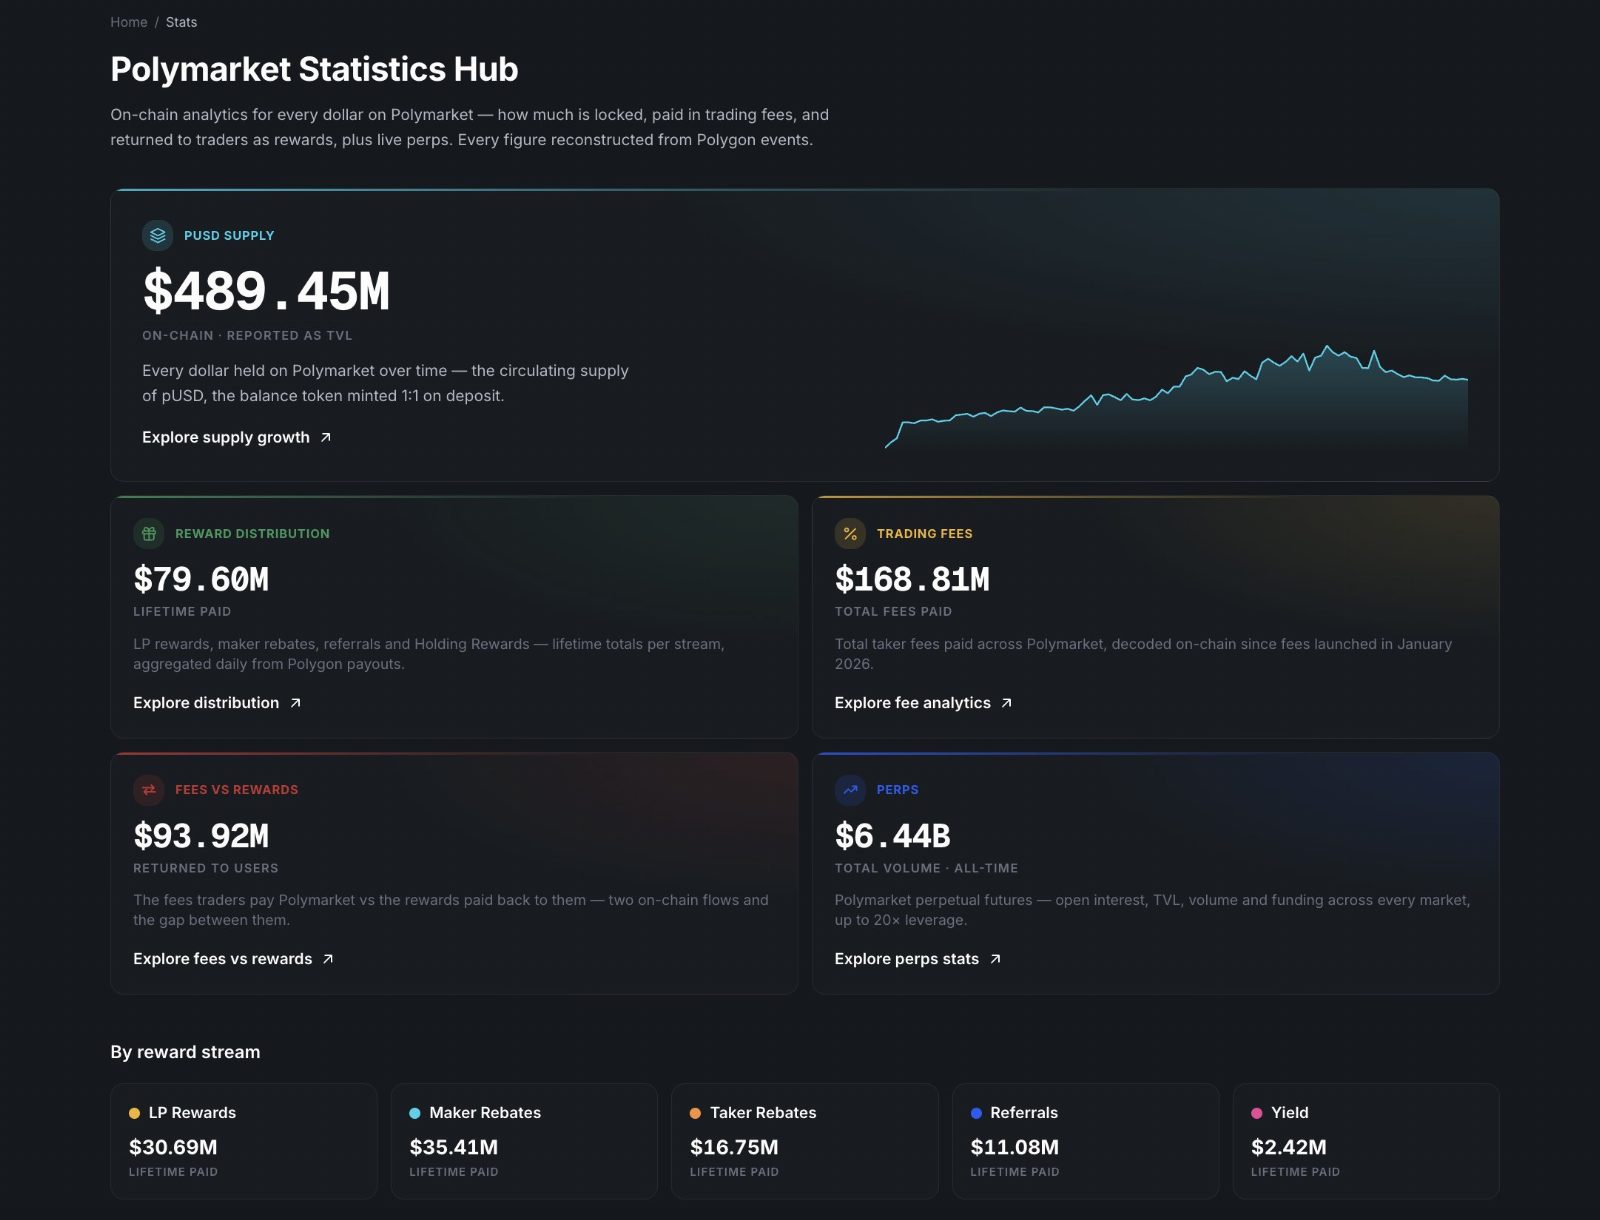Open the LP Rewards stream card

tap(244, 1141)
